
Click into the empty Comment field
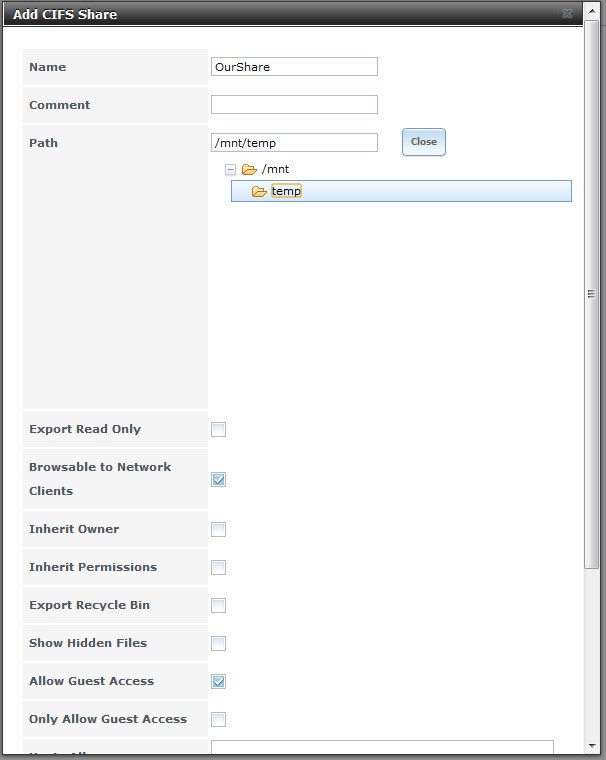tap(294, 105)
